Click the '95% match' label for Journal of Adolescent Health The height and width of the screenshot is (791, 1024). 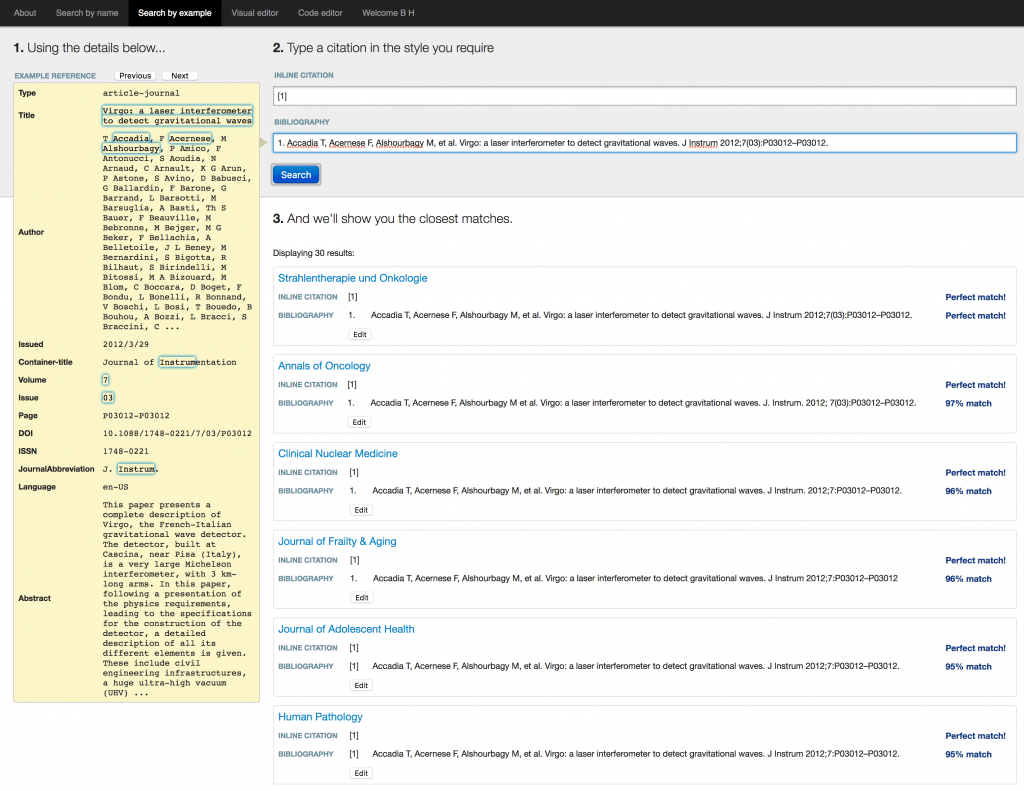968,666
